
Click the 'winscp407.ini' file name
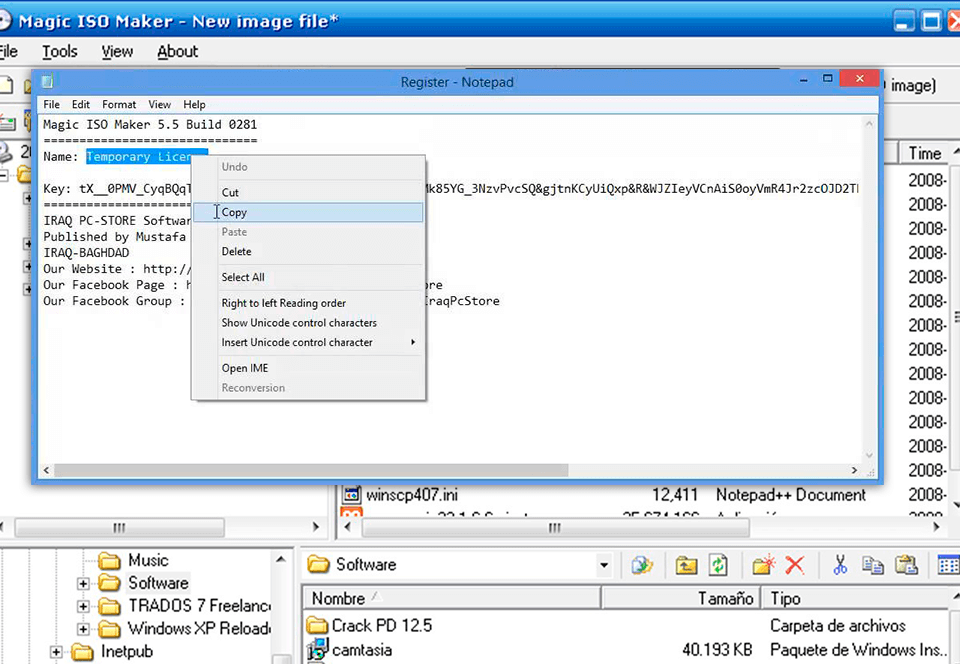coord(412,494)
